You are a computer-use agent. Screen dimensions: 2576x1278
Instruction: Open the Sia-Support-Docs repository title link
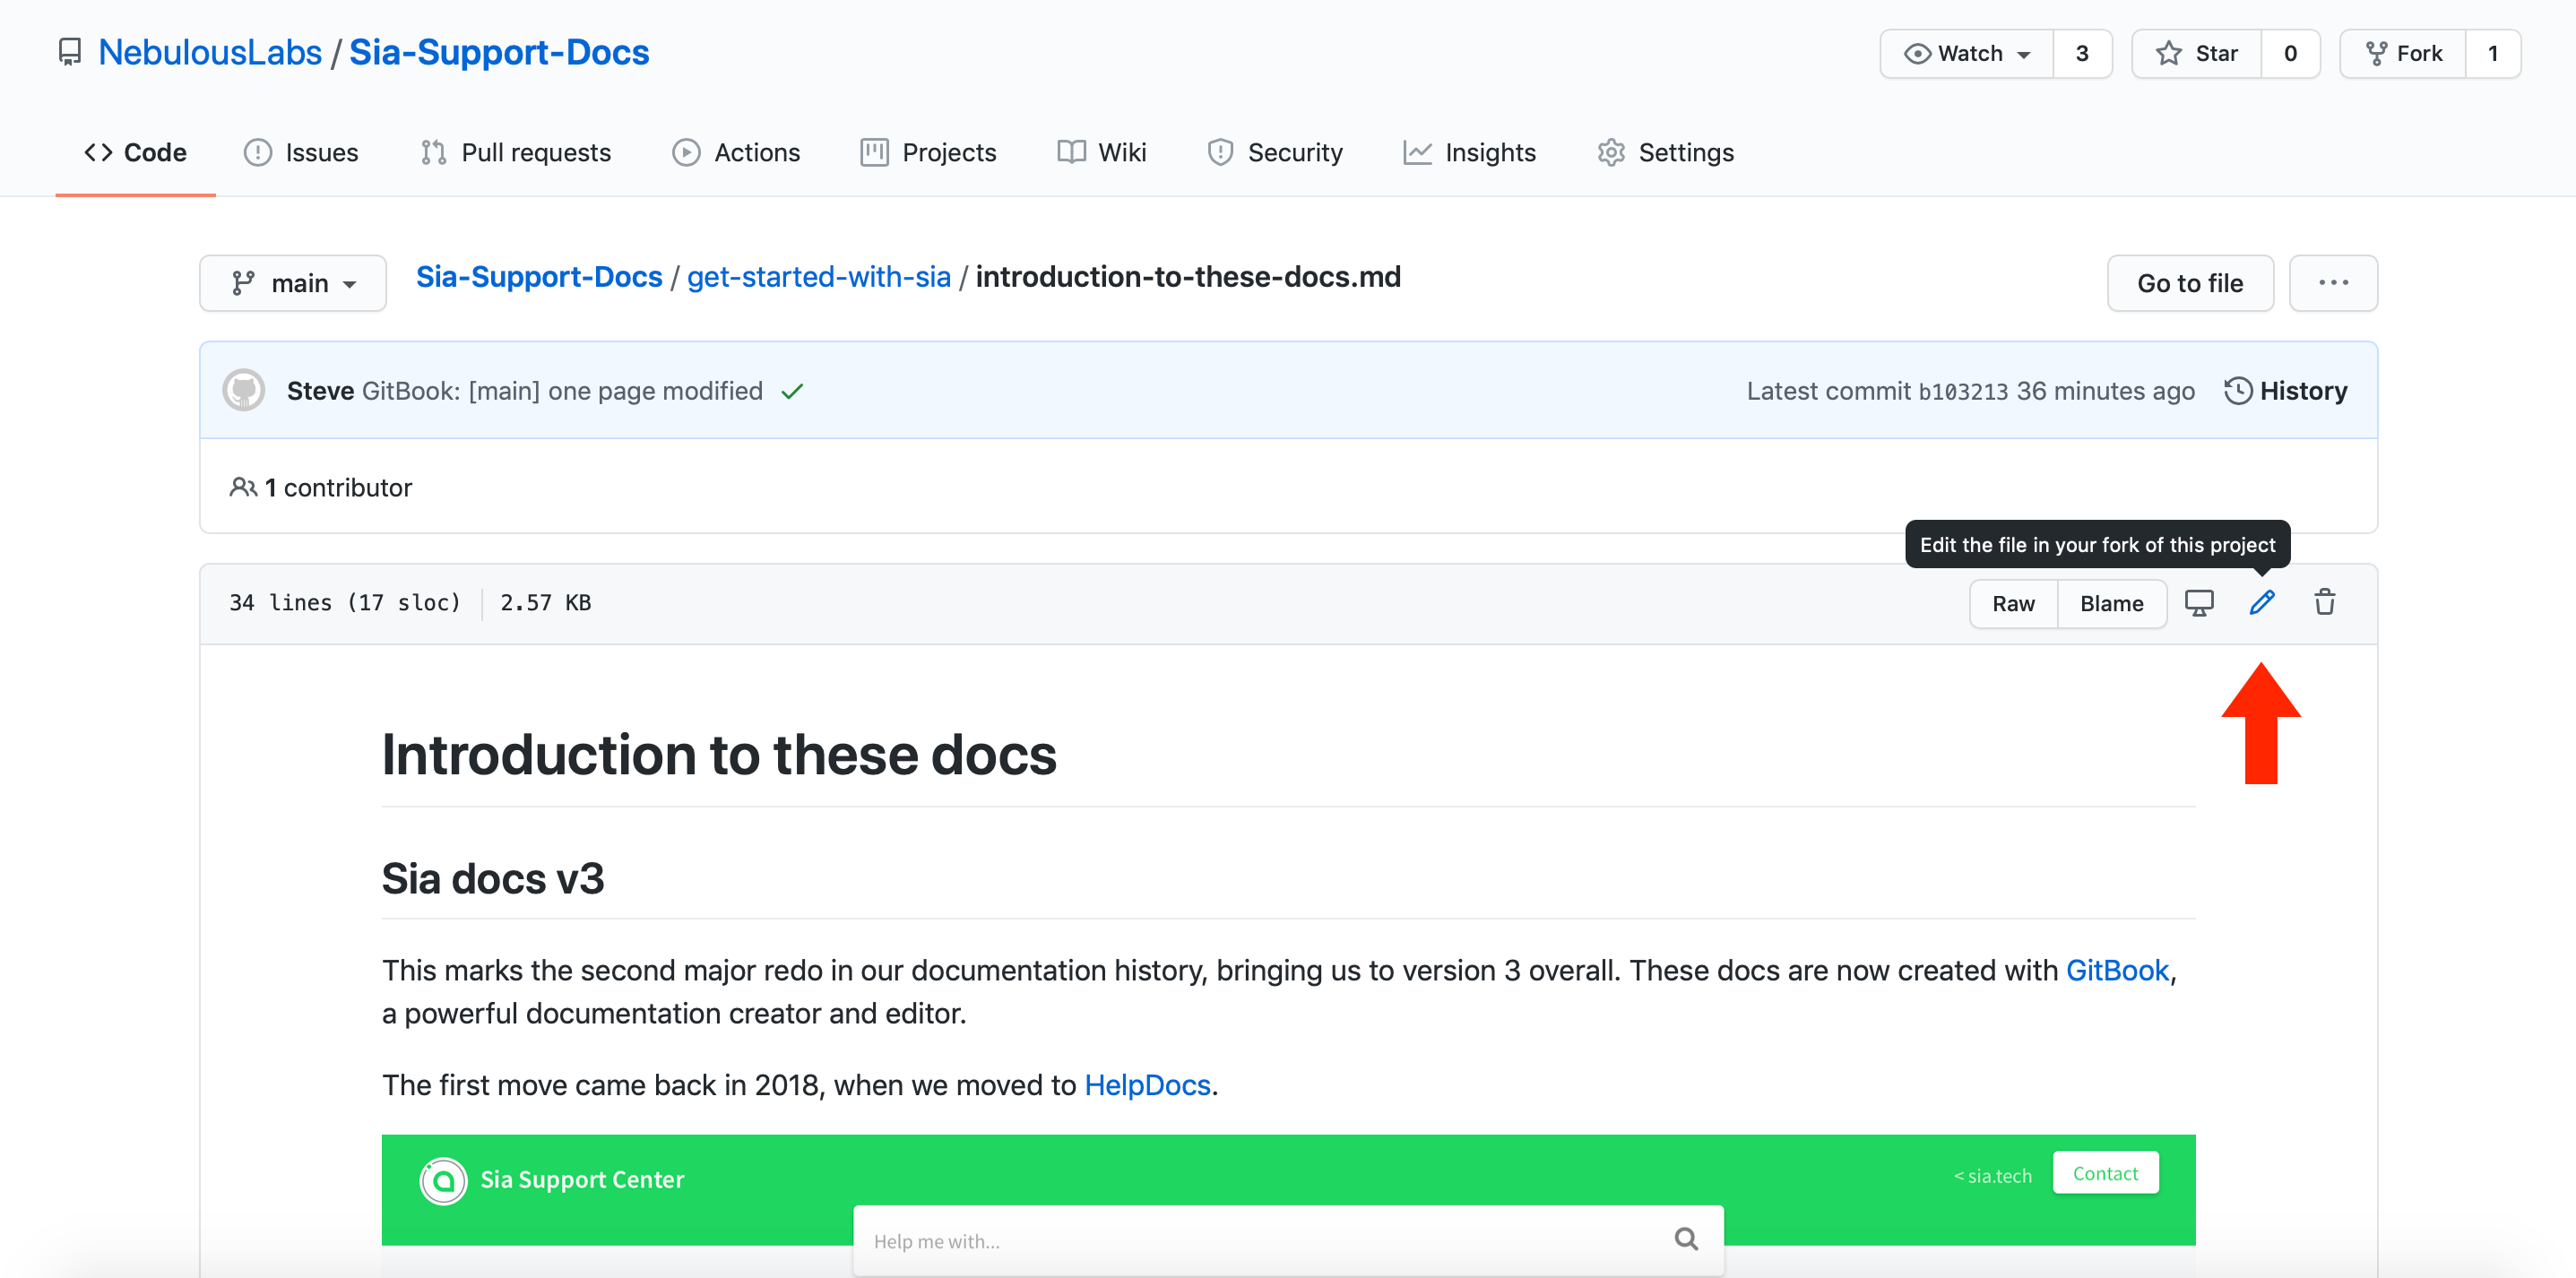click(x=499, y=52)
